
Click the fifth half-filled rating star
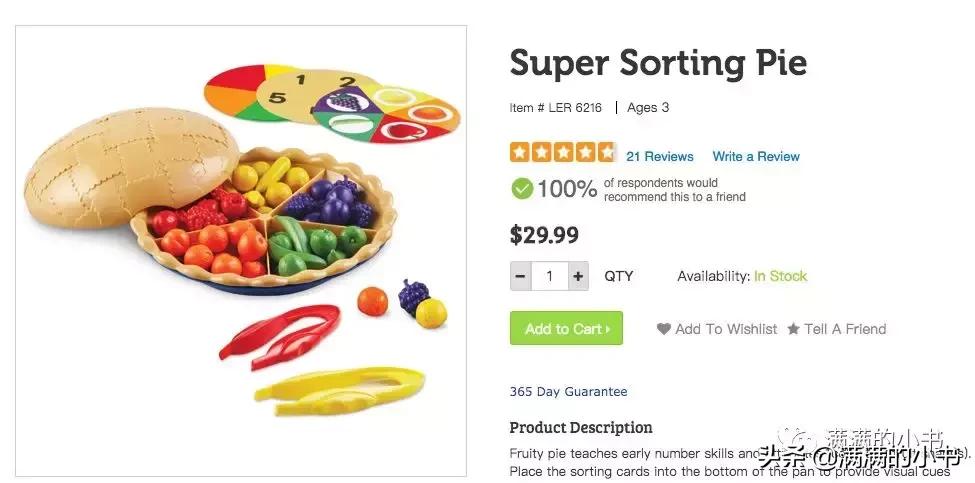tap(606, 153)
